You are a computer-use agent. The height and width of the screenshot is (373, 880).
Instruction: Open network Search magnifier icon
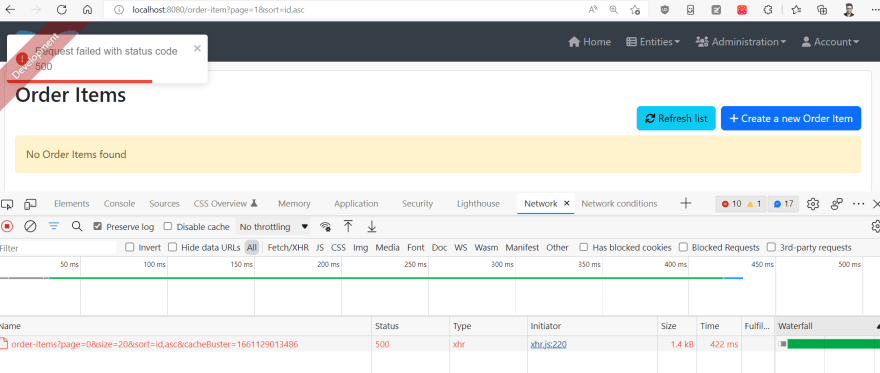(77, 226)
